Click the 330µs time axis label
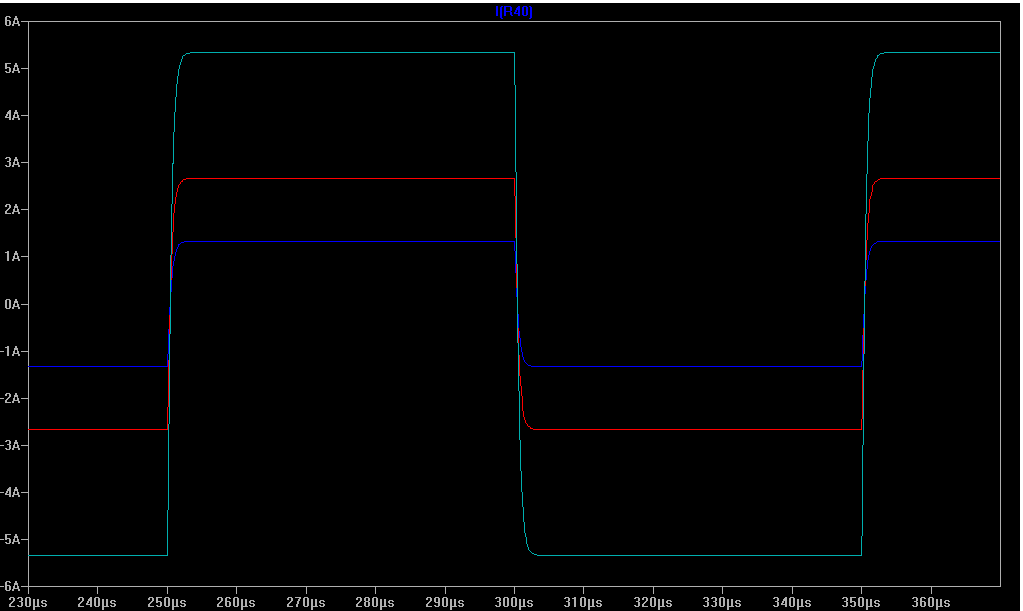 722,603
